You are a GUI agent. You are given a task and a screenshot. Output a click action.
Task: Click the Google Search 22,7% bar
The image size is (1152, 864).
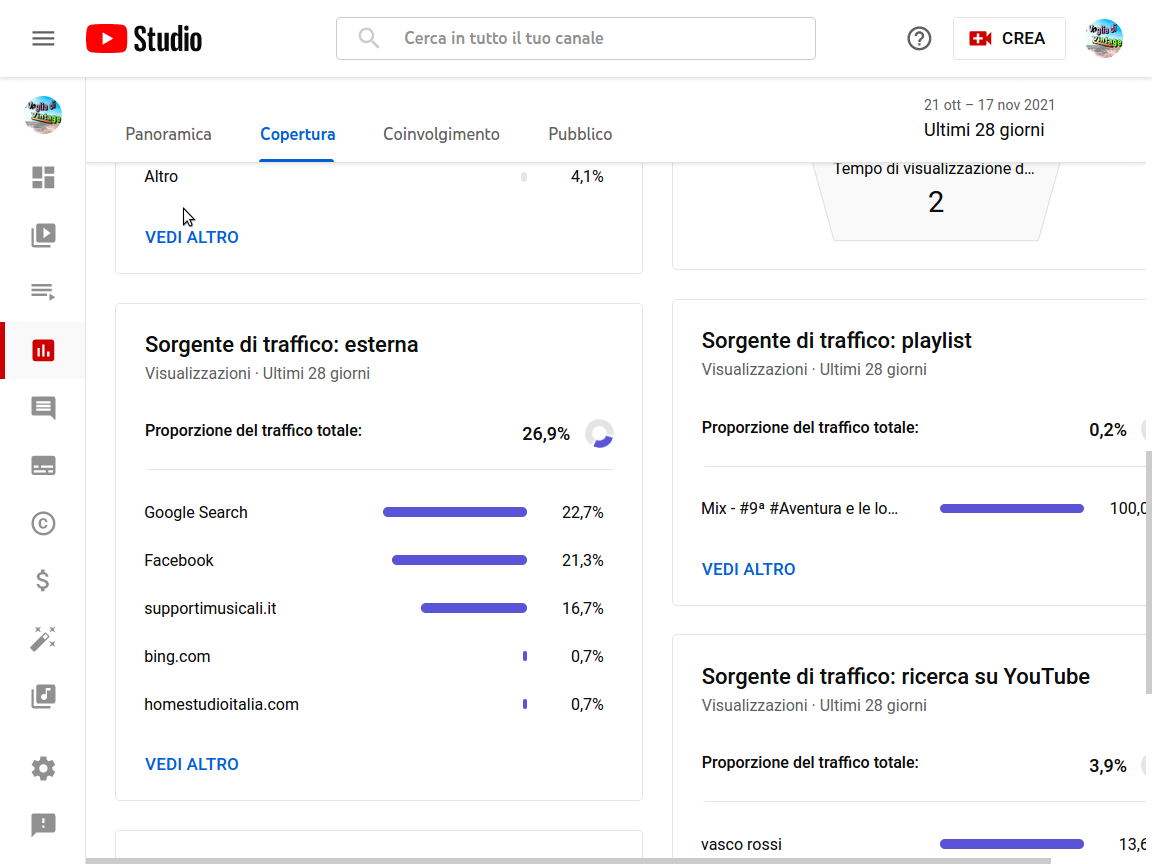[455, 512]
